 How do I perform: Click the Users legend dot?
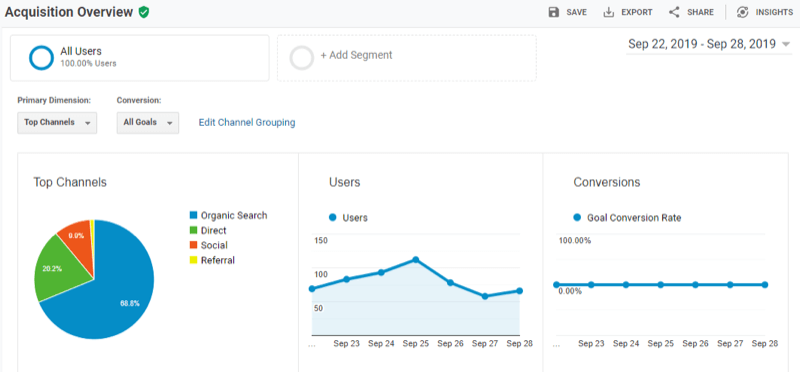pos(333,217)
